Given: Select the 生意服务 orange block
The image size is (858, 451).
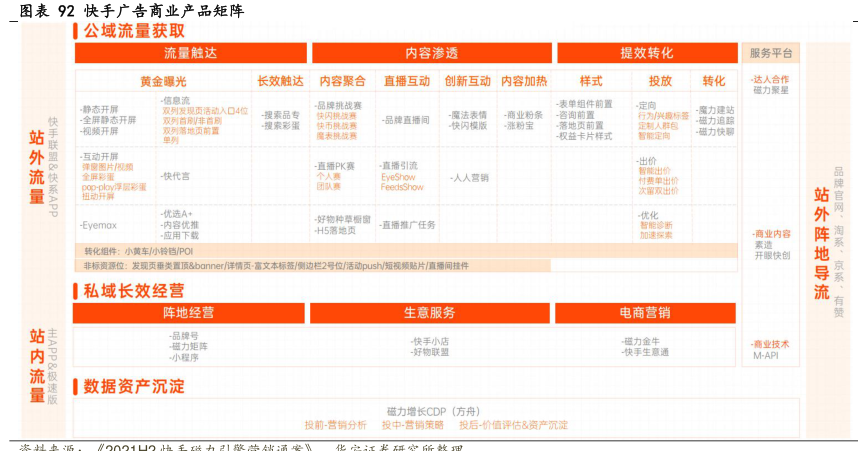Looking at the screenshot, I should [x=430, y=313].
